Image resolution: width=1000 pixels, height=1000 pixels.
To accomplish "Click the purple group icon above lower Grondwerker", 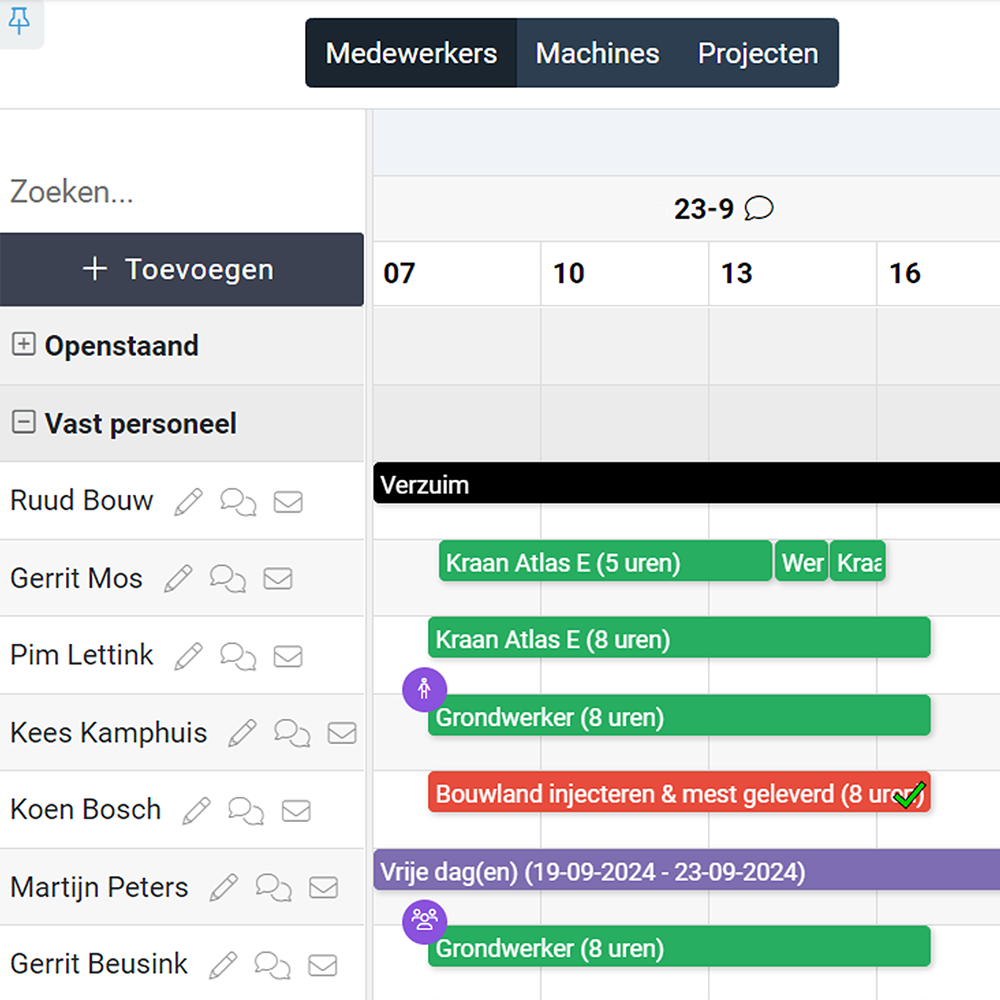I will [x=424, y=920].
